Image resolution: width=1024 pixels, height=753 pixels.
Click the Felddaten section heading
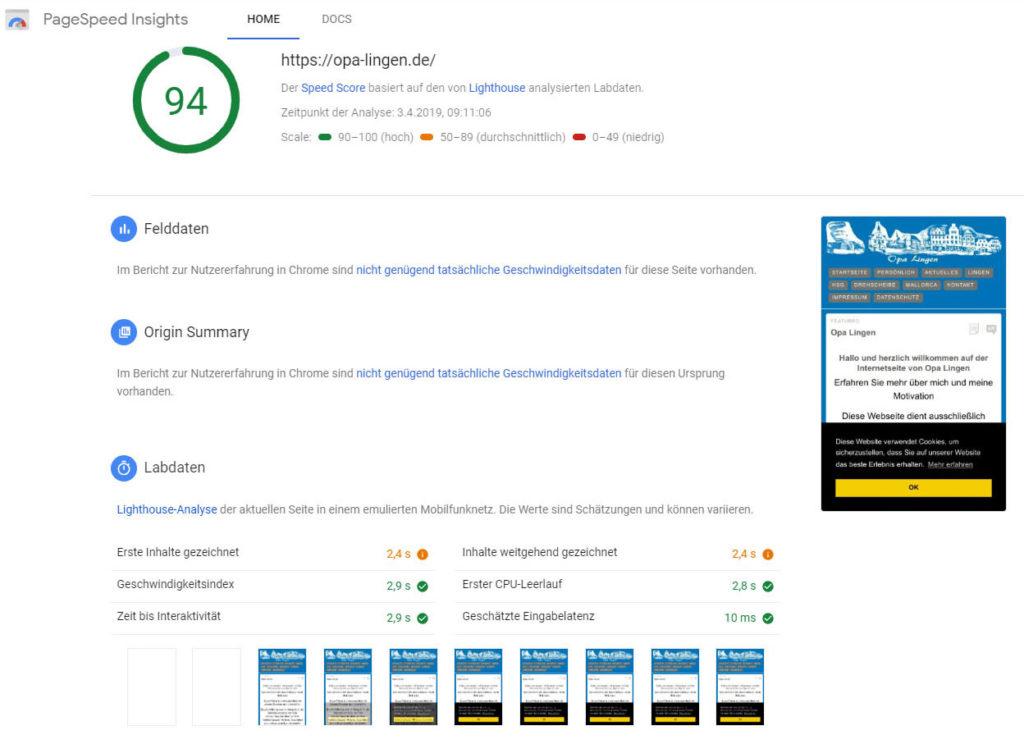pyautogui.click(x=176, y=229)
